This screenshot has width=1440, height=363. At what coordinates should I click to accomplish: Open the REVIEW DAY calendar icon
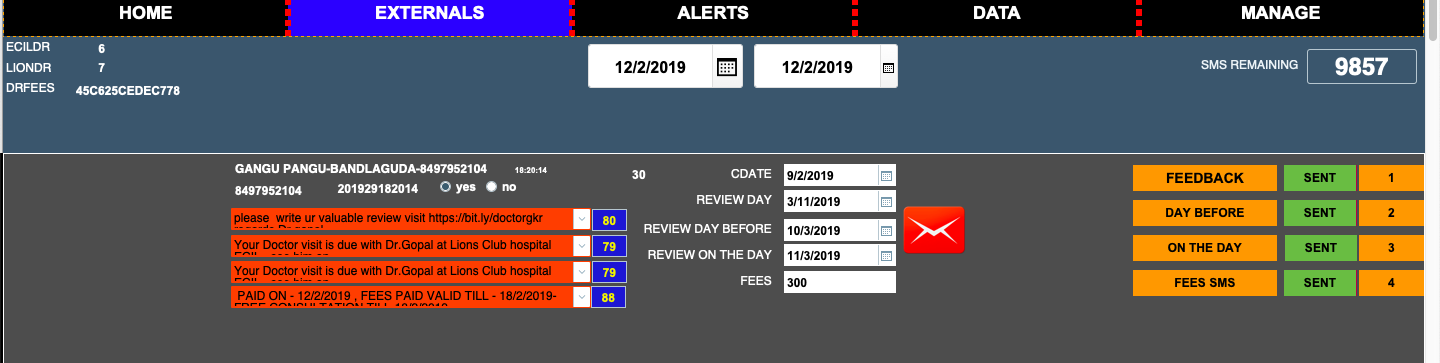tap(885, 201)
